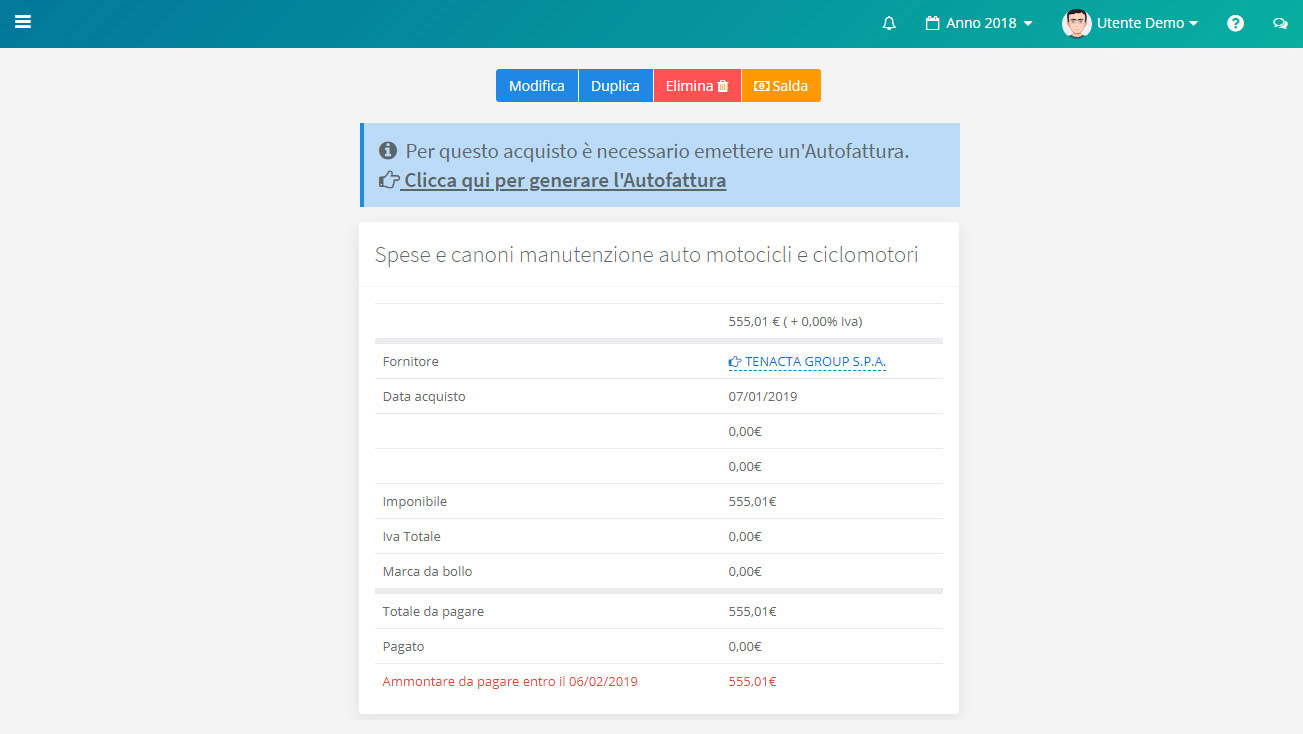
Task: Open help via question mark icon
Action: (x=1235, y=23)
